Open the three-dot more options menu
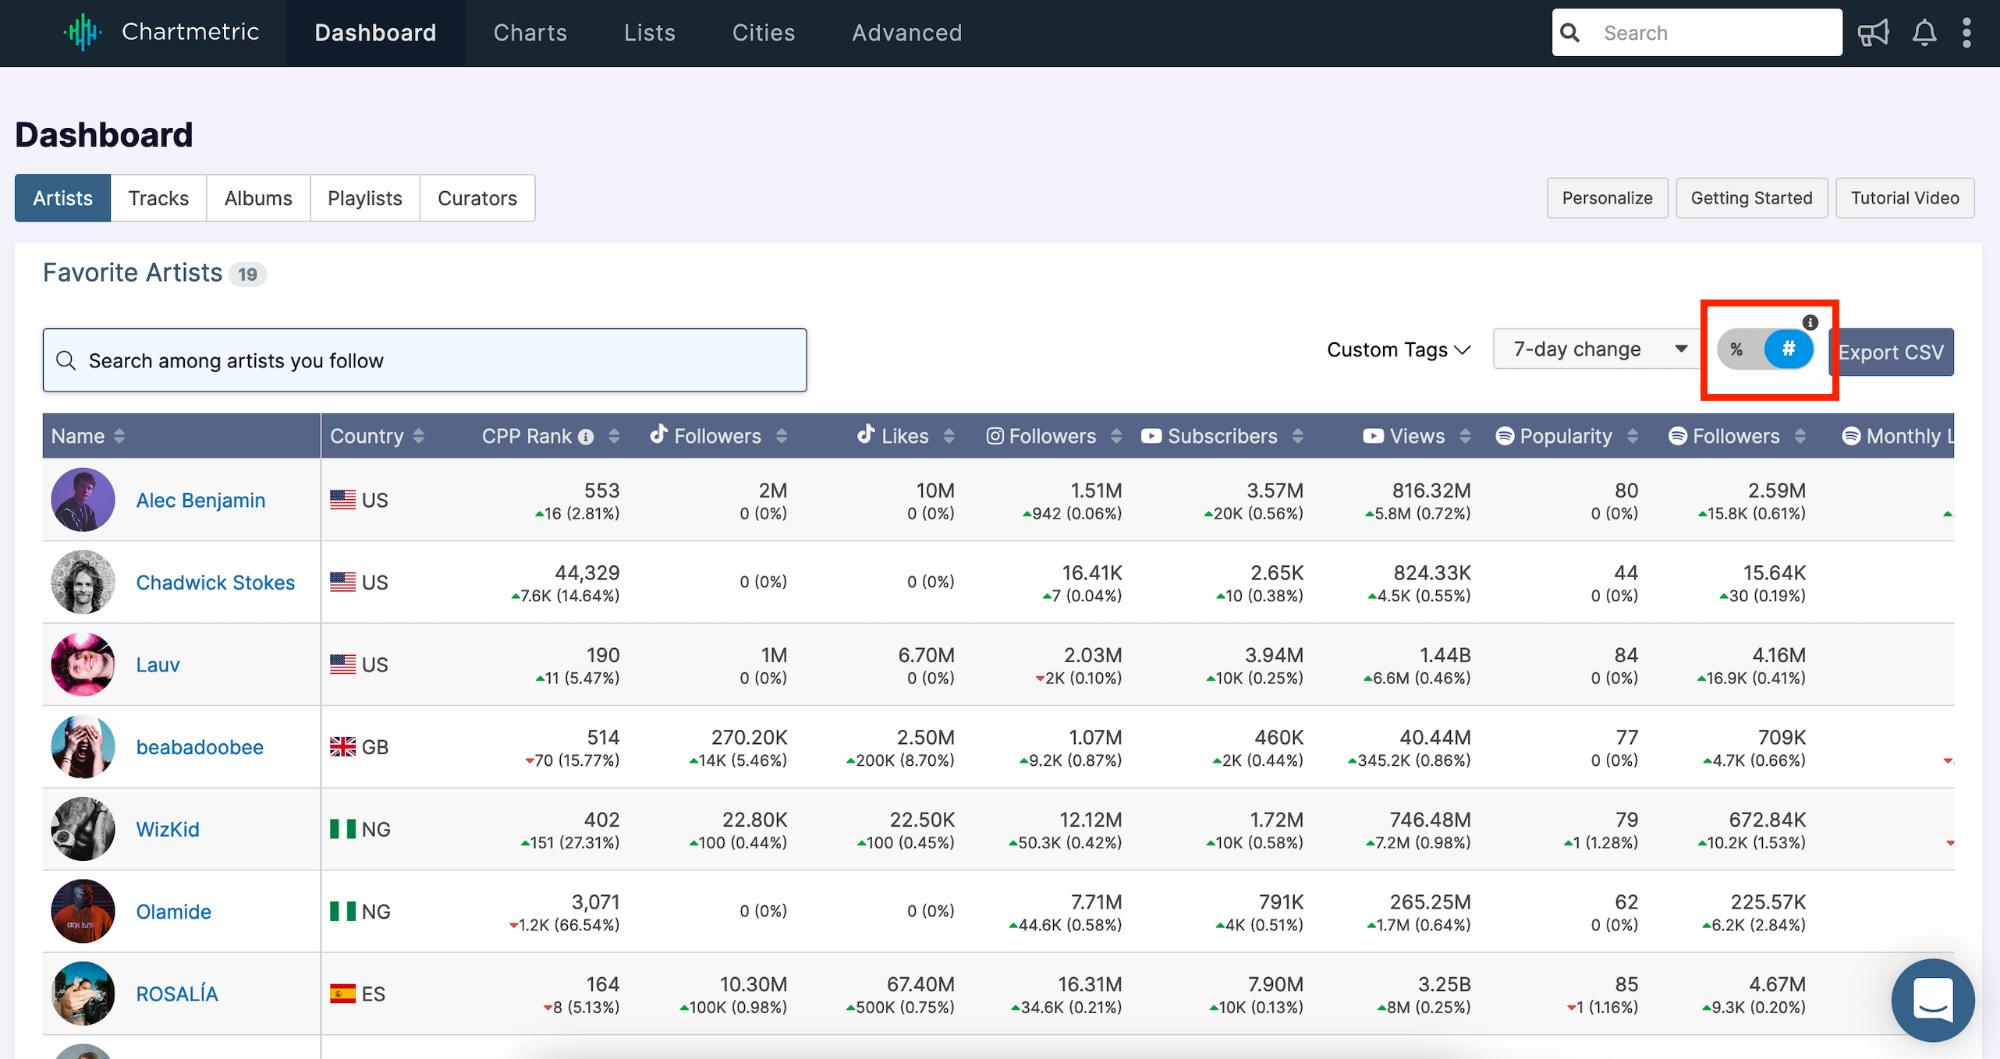Image resolution: width=2000 pixels, height=1059 pixels. pyautogui.click(x=1966, y=33)
